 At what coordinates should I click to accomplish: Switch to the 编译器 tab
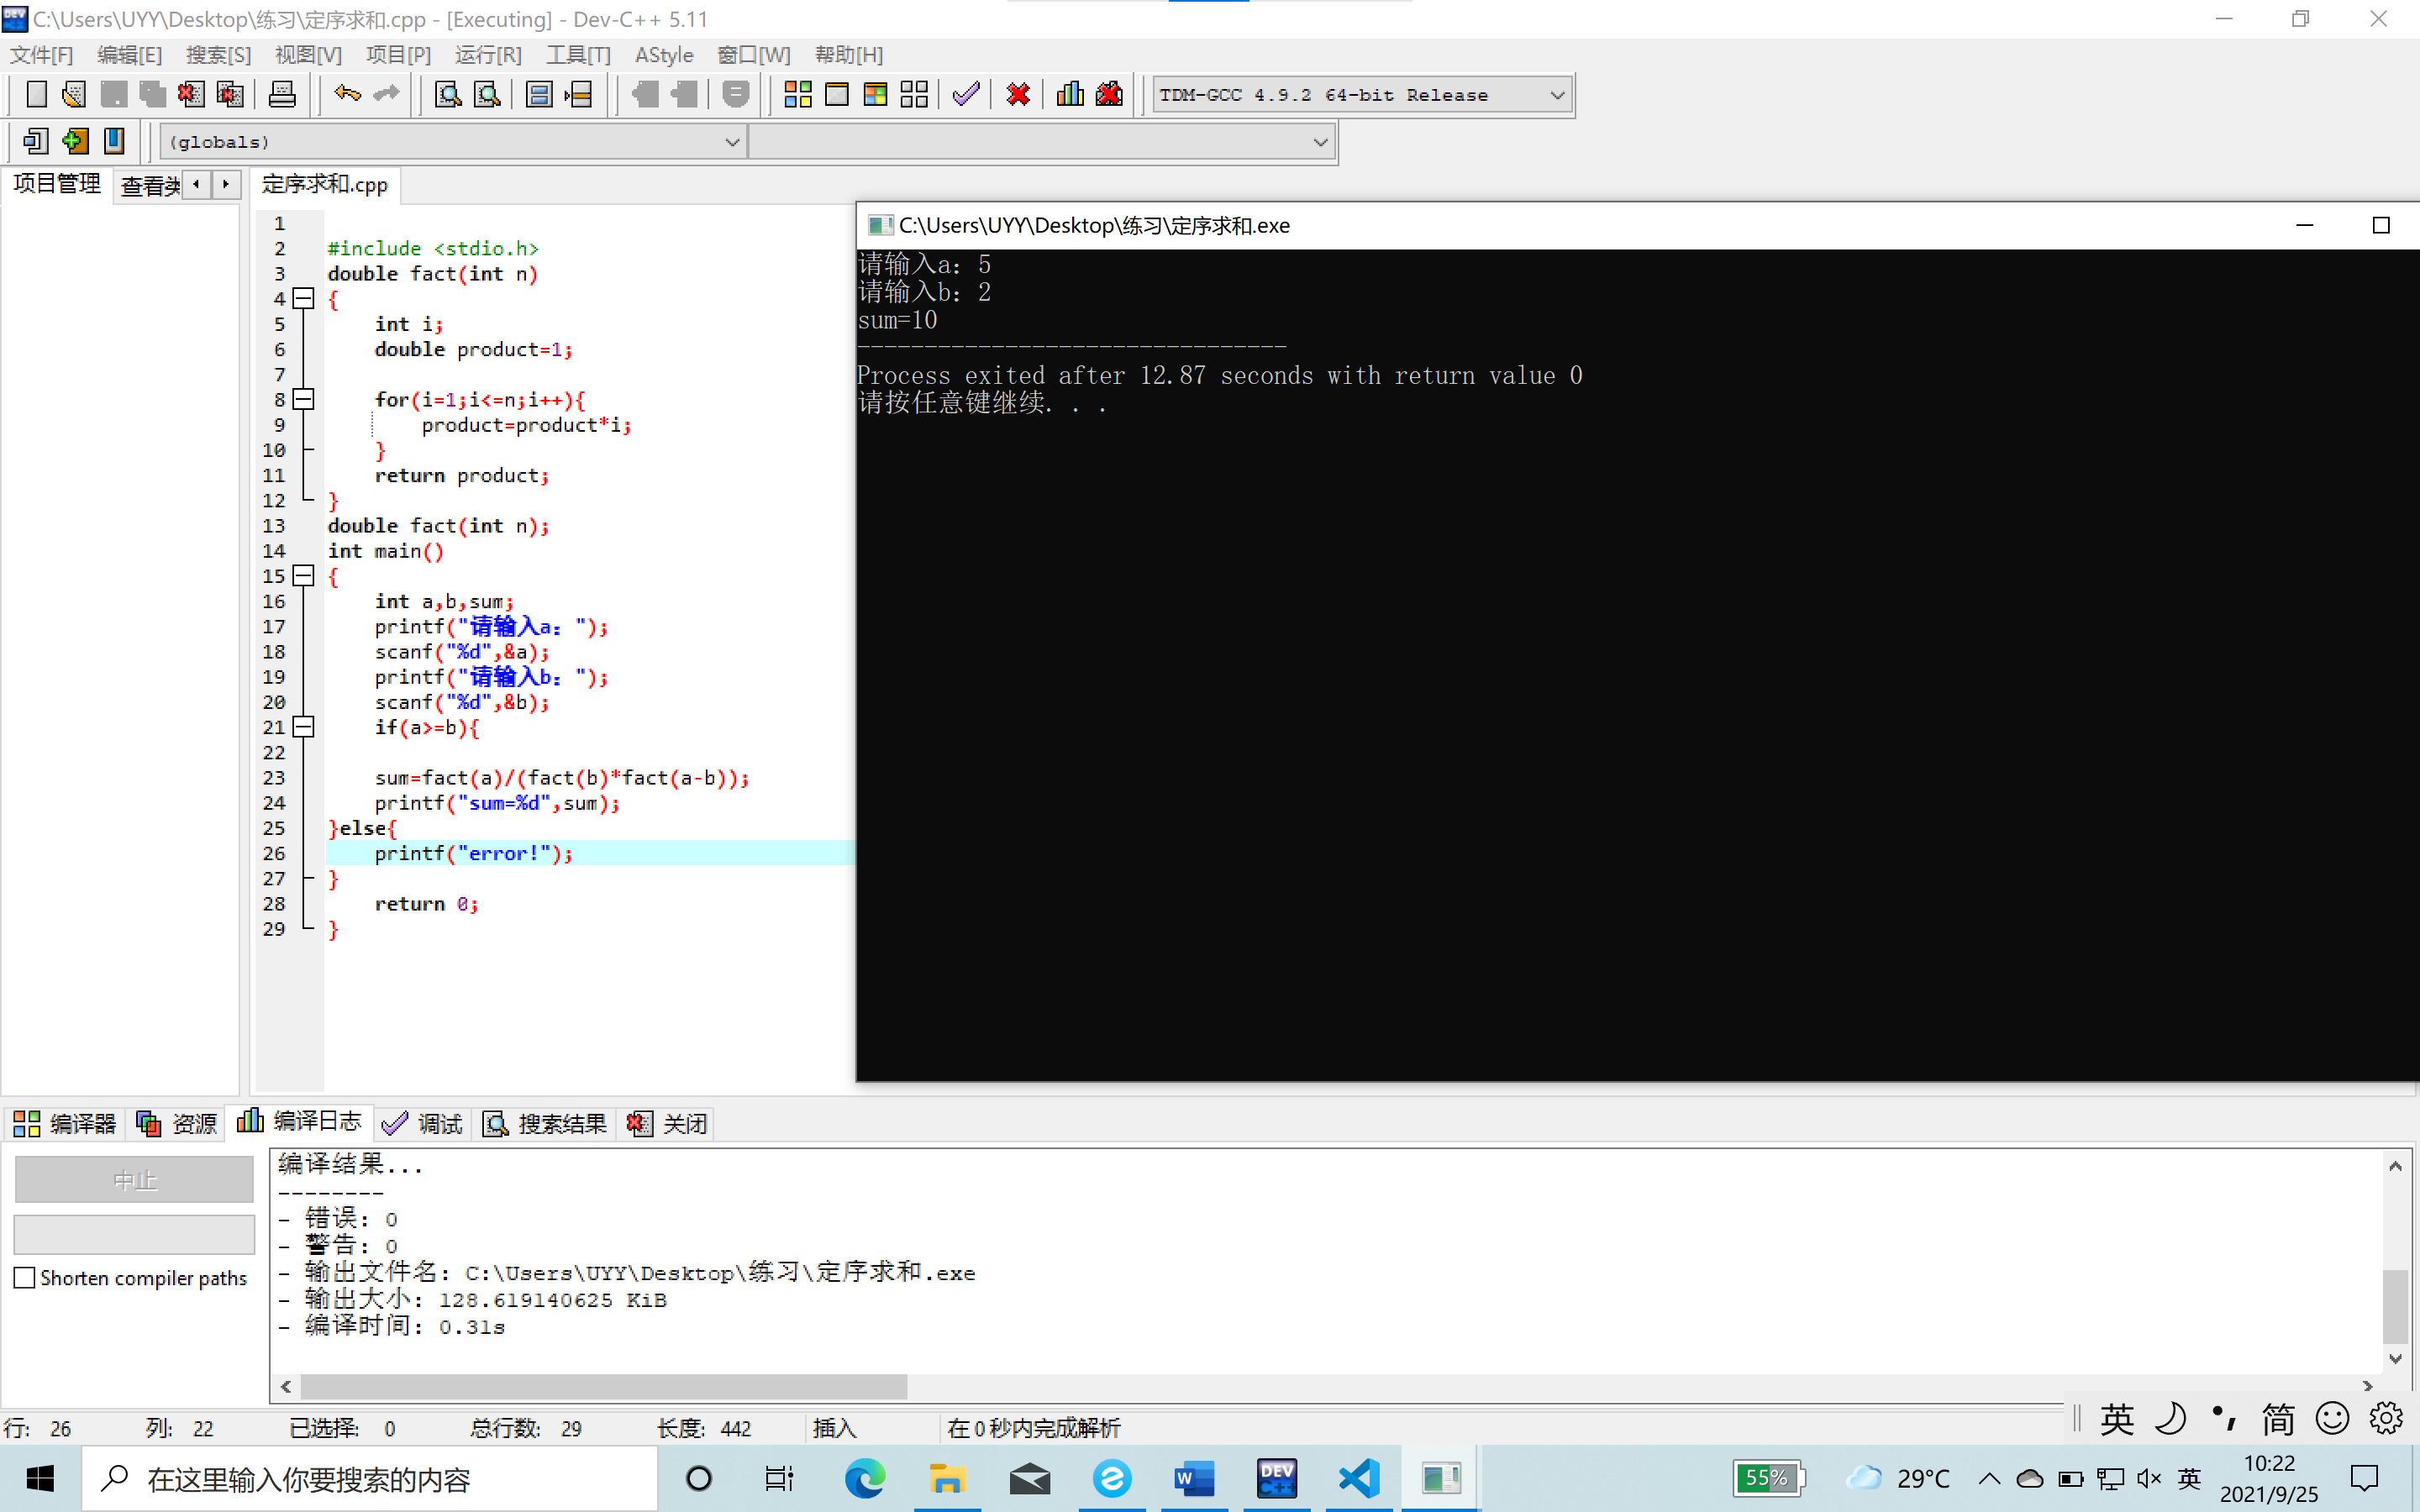(x=65, y=1123)
